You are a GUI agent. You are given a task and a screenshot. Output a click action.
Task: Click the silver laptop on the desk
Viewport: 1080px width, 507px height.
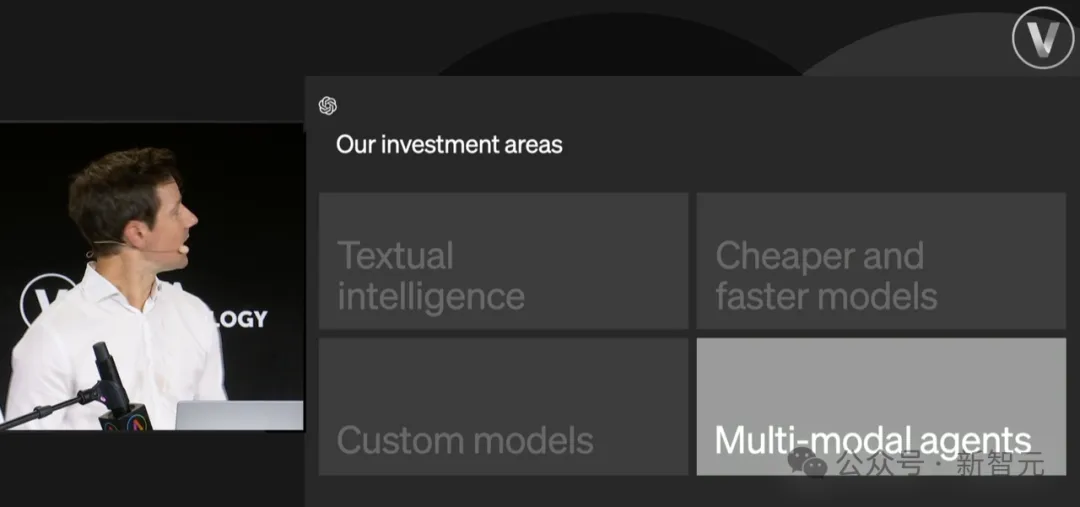click(239, 414)
